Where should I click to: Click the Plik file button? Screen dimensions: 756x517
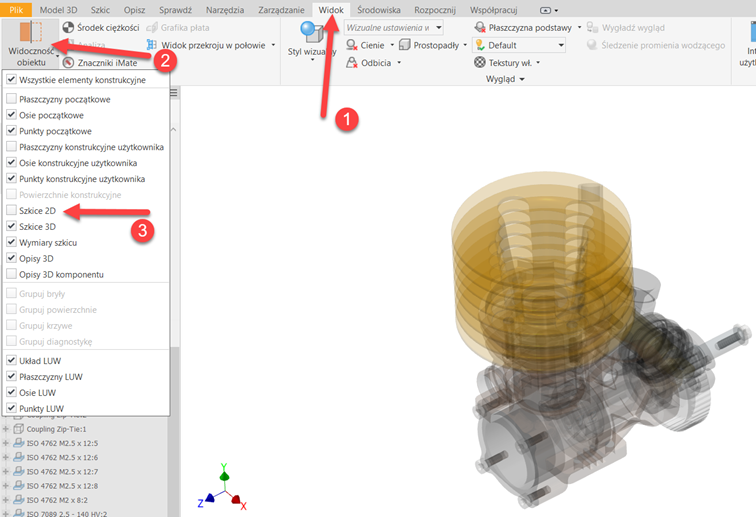coord(15,9)
